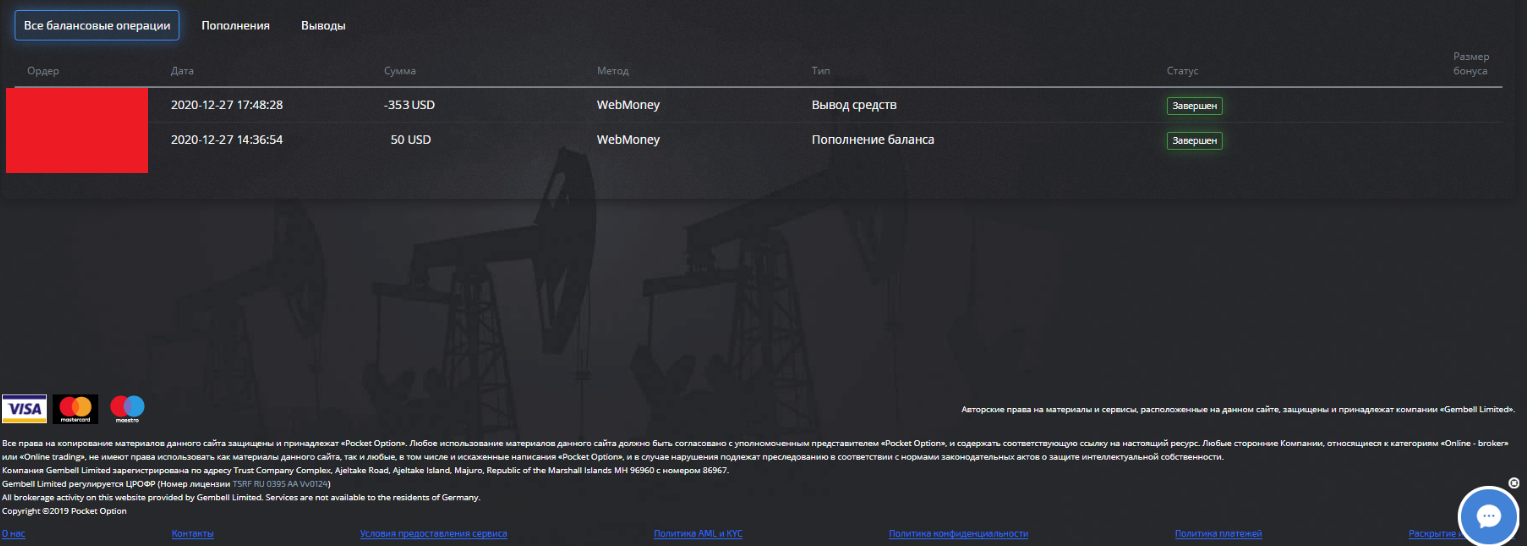1527x546 pixels.
Task: Open Условия предоставления сервиса link
Action: tap(434, 534)
